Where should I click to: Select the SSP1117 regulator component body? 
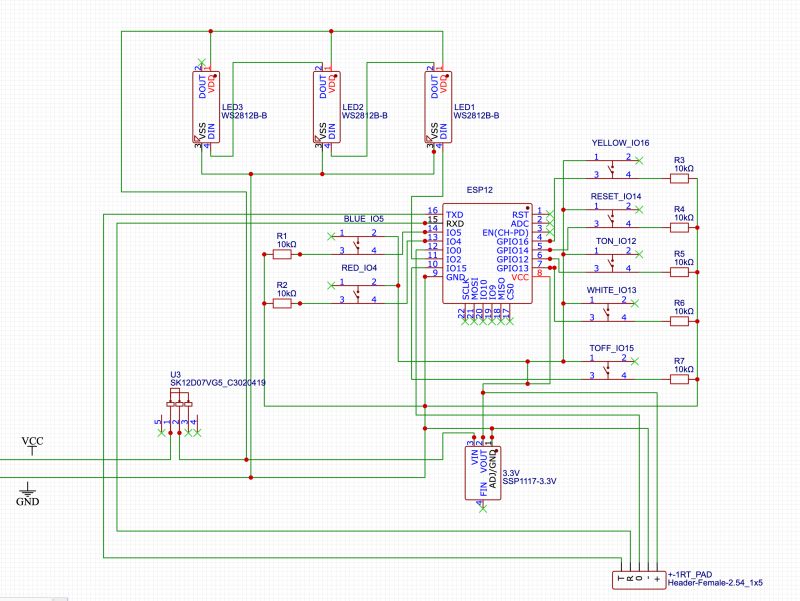tap(483, 473)
